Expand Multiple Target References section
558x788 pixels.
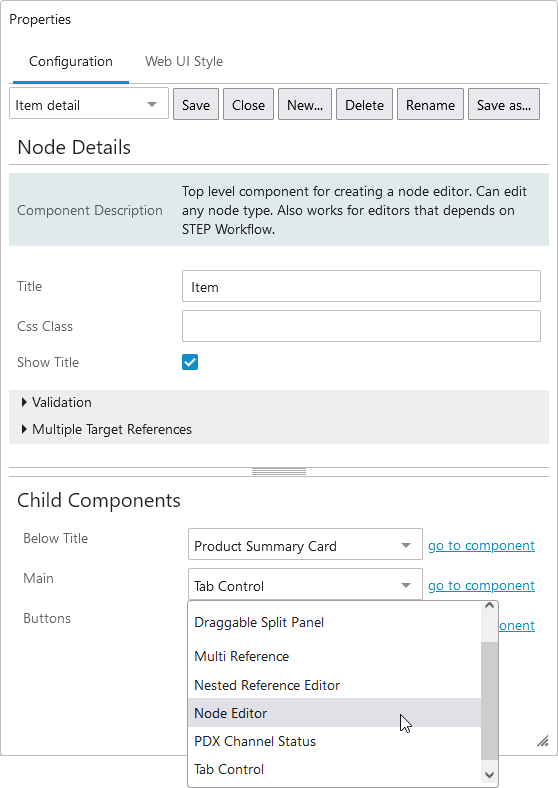(107, 429)
